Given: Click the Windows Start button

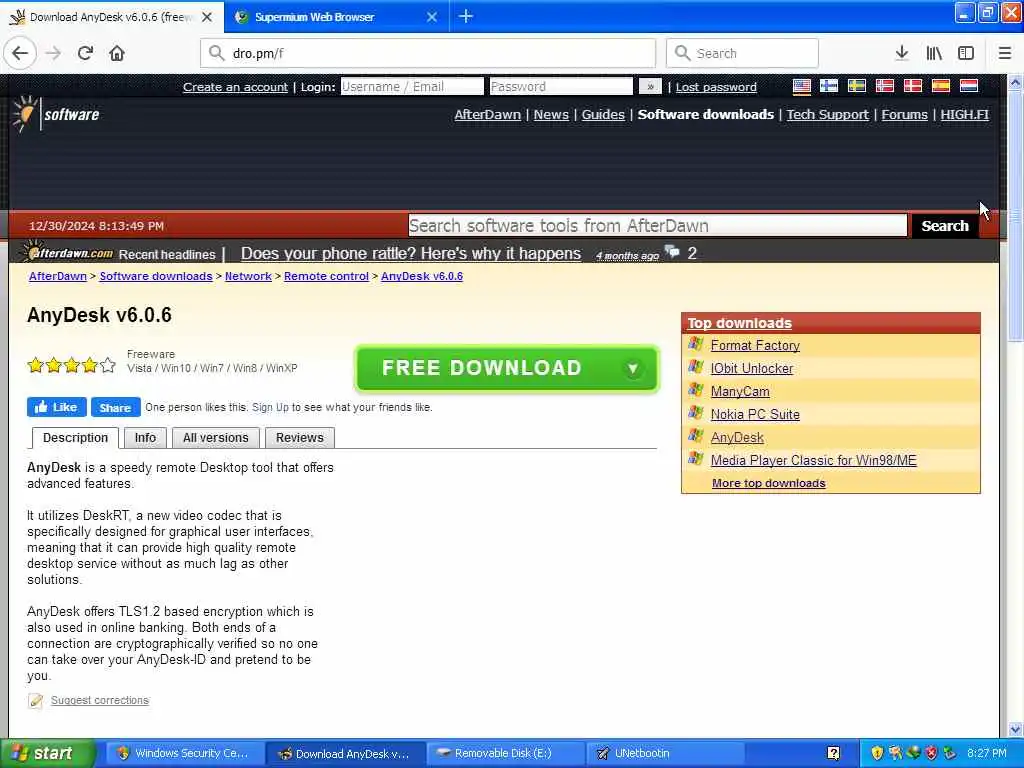Looking at the screenshot, I should [48, 753].
